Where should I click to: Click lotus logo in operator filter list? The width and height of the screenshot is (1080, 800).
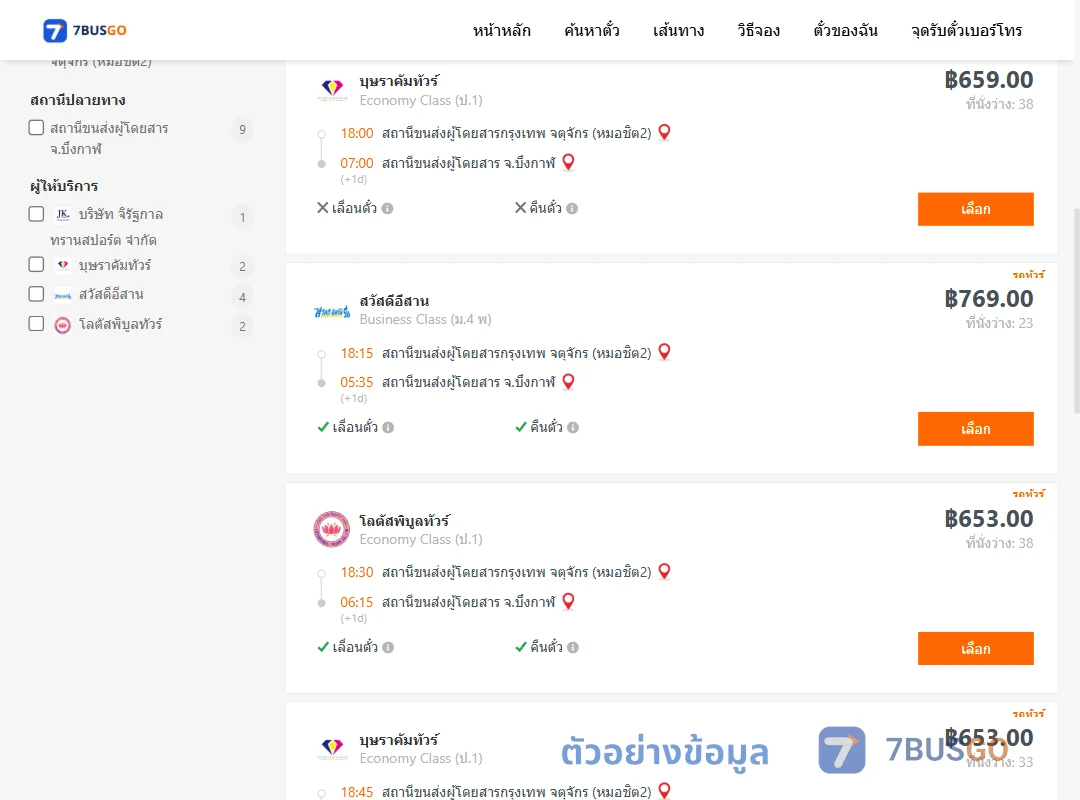[x=63, y=325]
